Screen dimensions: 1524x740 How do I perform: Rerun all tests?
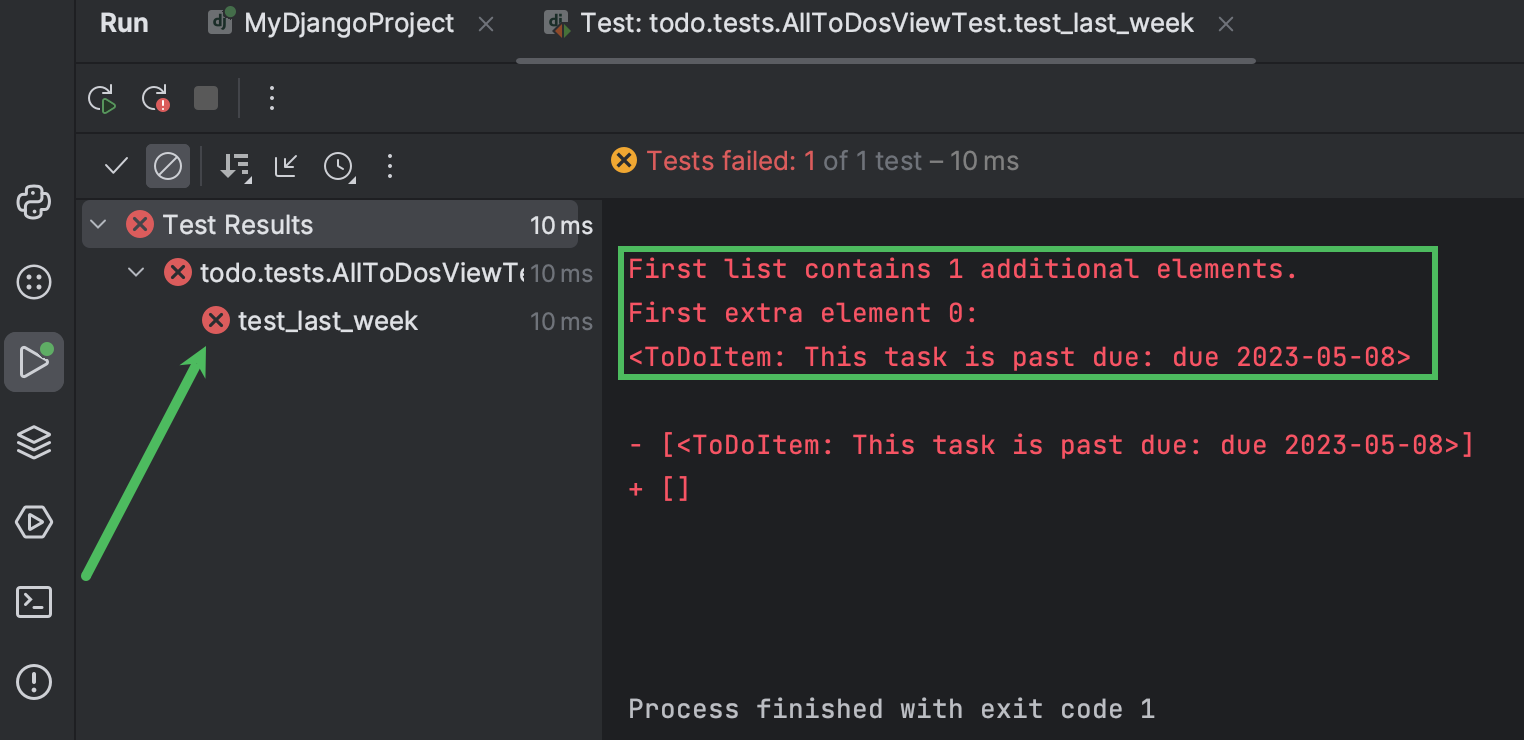click(x=101, y=98)
